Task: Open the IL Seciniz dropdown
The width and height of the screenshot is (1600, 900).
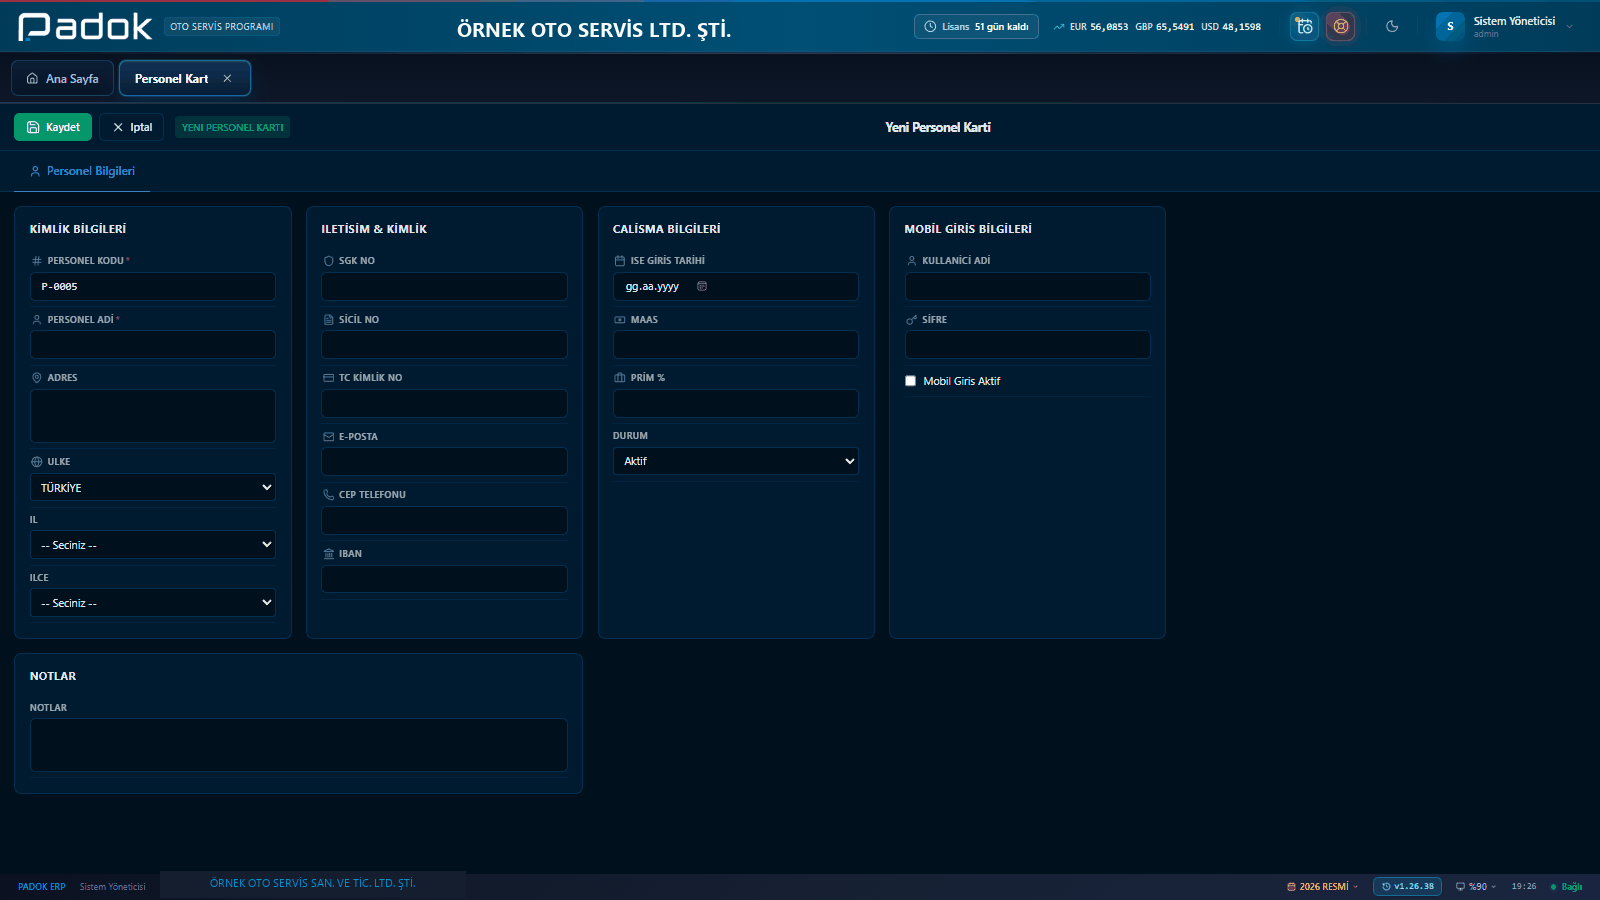Action: click(153, 545)
